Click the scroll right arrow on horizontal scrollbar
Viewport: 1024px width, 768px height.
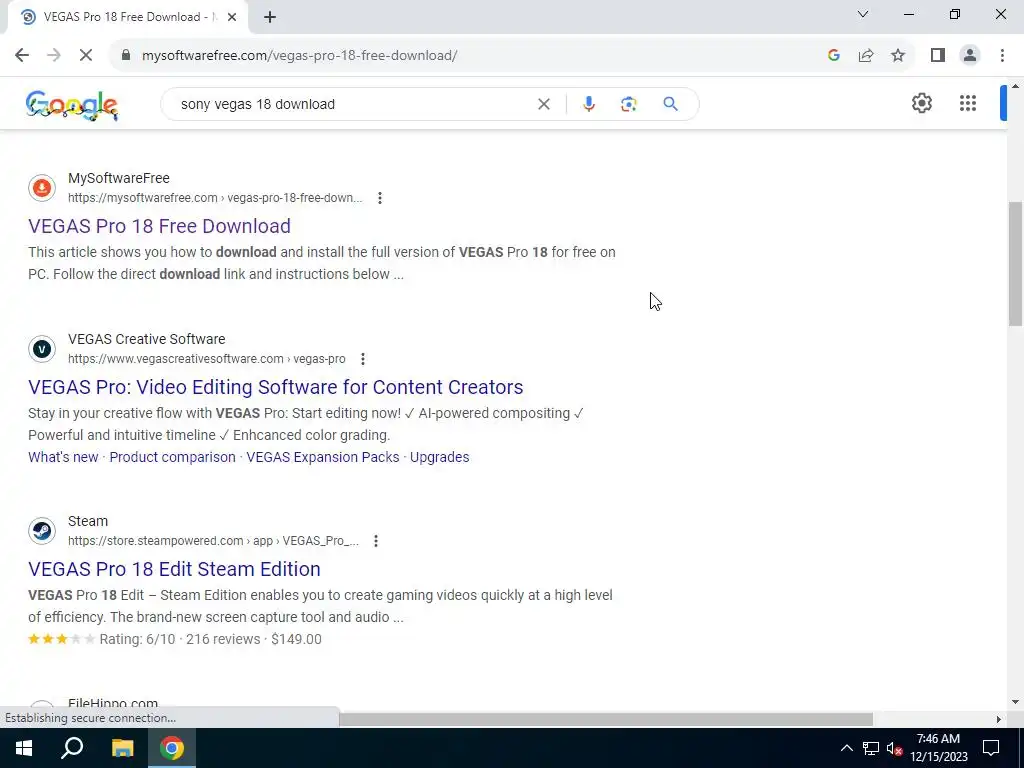[999, 719]
